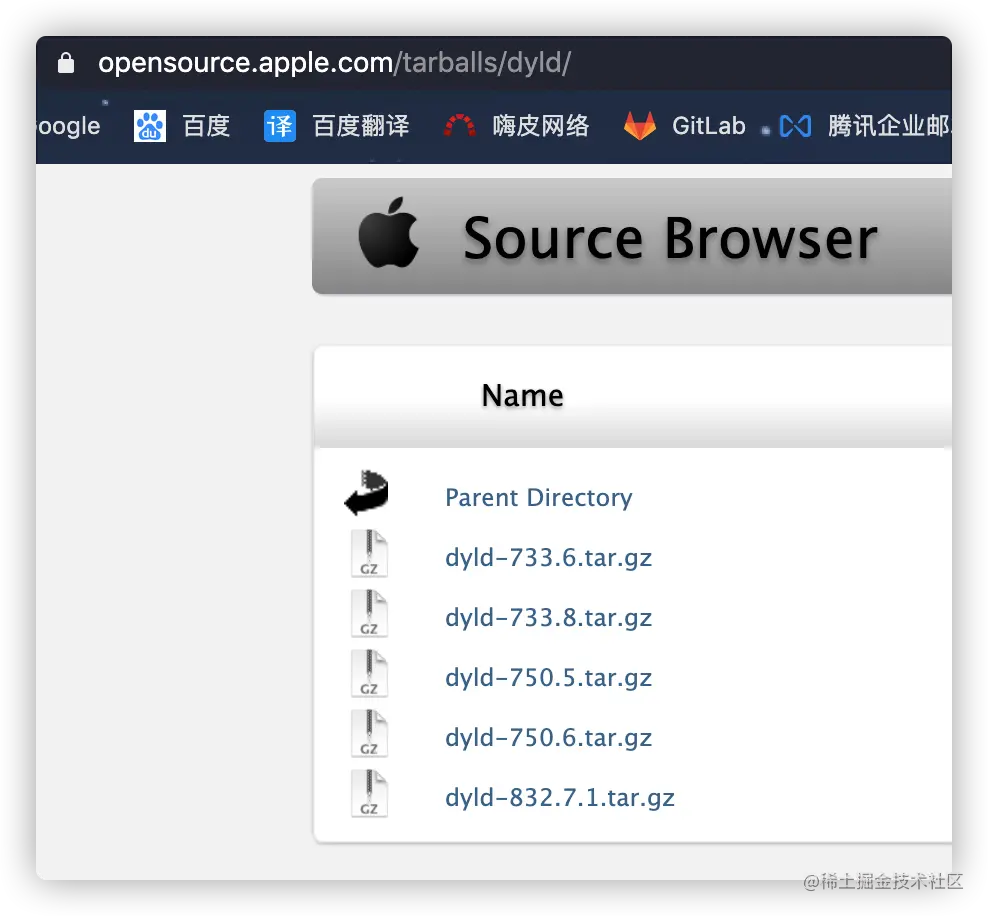Download dyld-733.8.tar.gz
Viewport: 988px width, 916px height.
[548, 618]
